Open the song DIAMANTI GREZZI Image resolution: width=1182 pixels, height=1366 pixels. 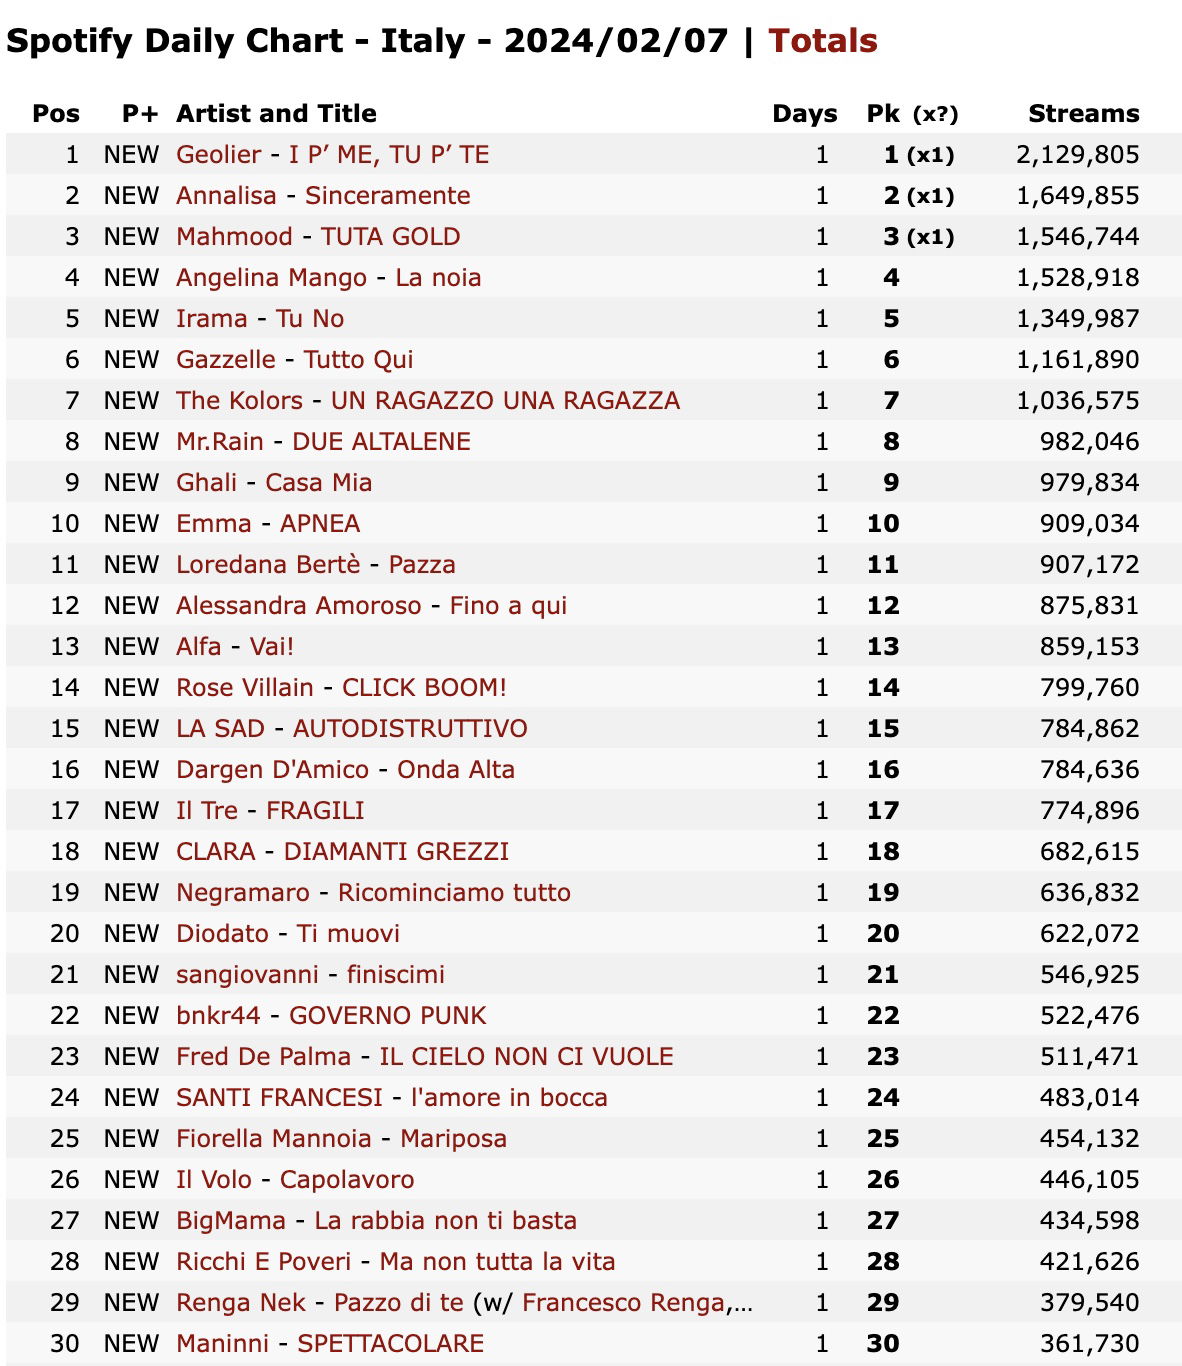coord(397,851)
